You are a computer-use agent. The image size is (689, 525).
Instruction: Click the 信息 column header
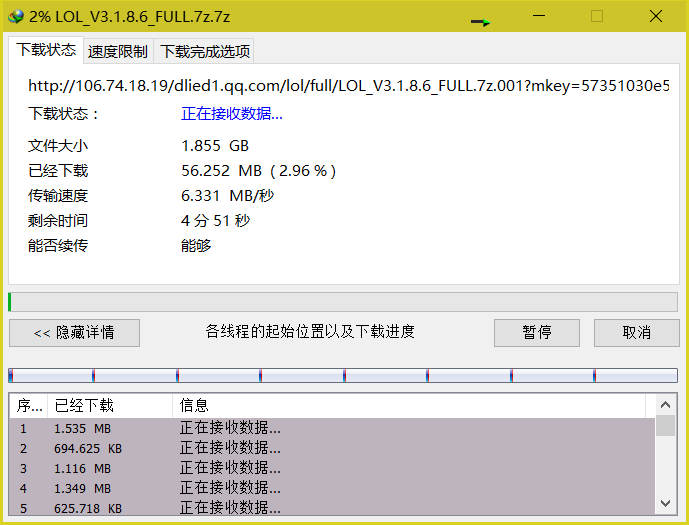click(x=409, y=405)
